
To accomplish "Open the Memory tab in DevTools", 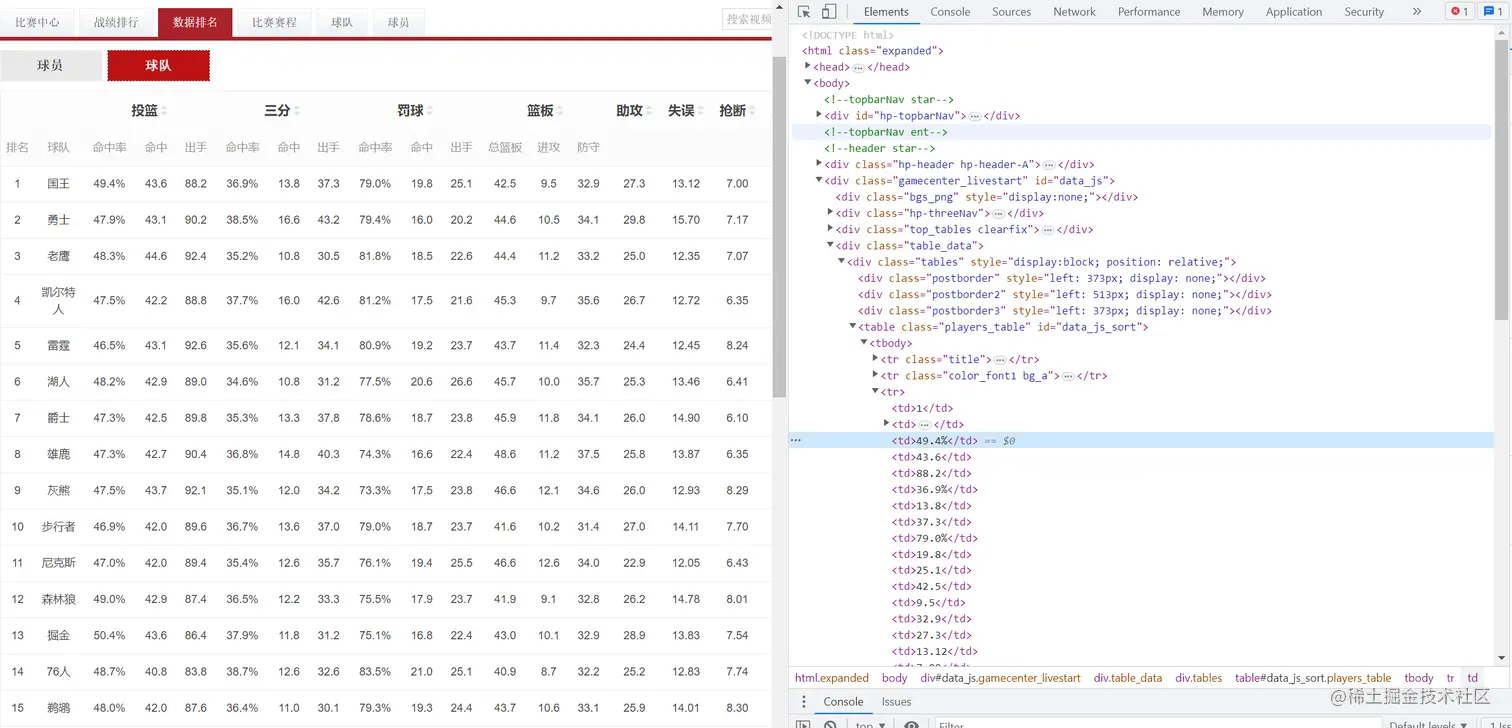I will pyautogui.click(x=1222, y=12).
